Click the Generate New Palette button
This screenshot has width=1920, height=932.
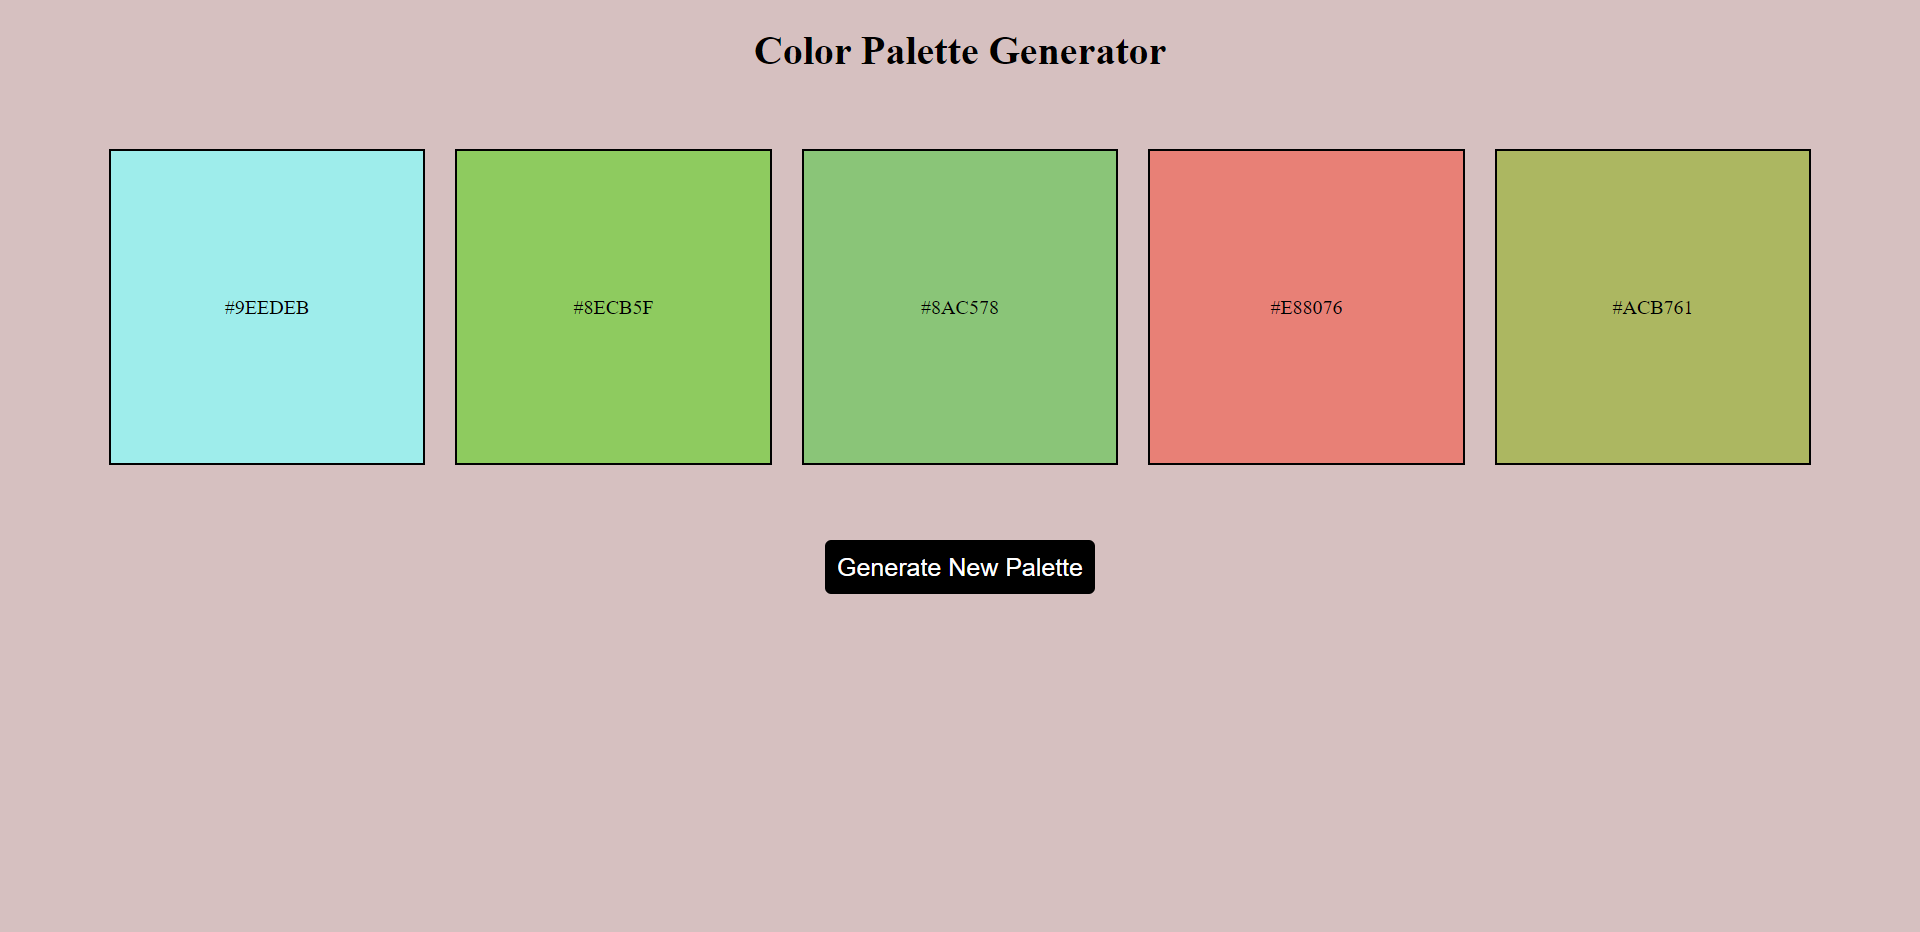959,567
